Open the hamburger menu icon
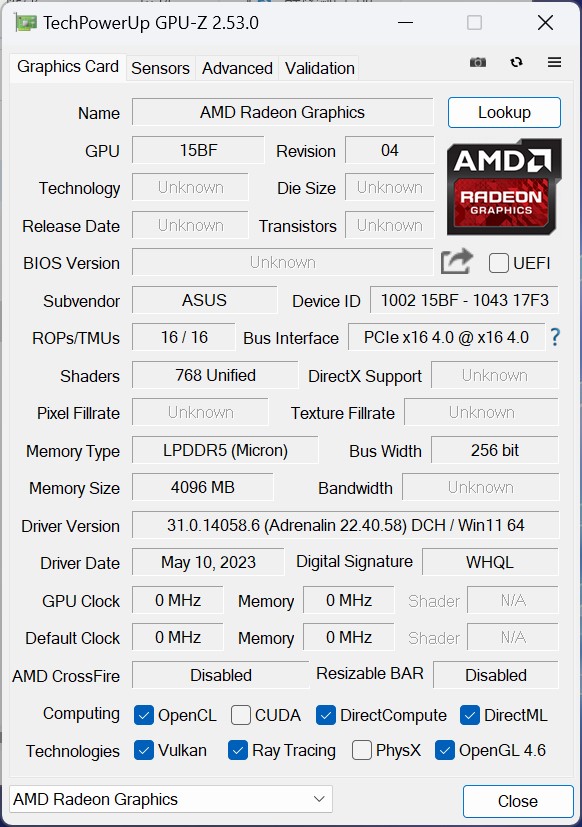 [x=554, y=62]
